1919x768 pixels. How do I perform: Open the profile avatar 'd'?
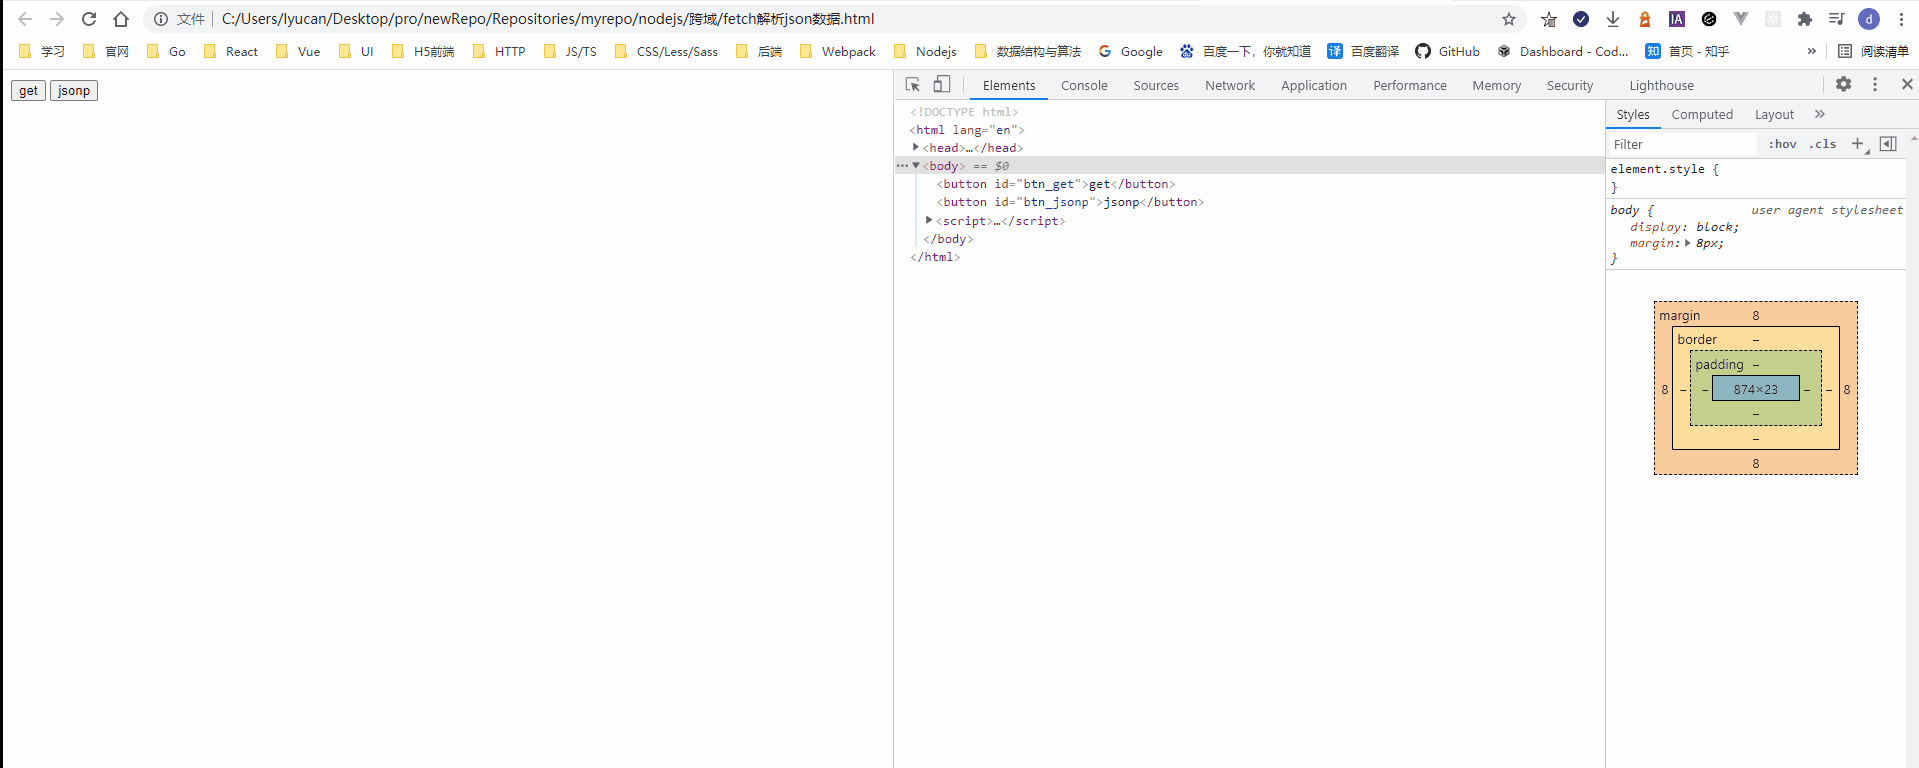[1869, 19]
